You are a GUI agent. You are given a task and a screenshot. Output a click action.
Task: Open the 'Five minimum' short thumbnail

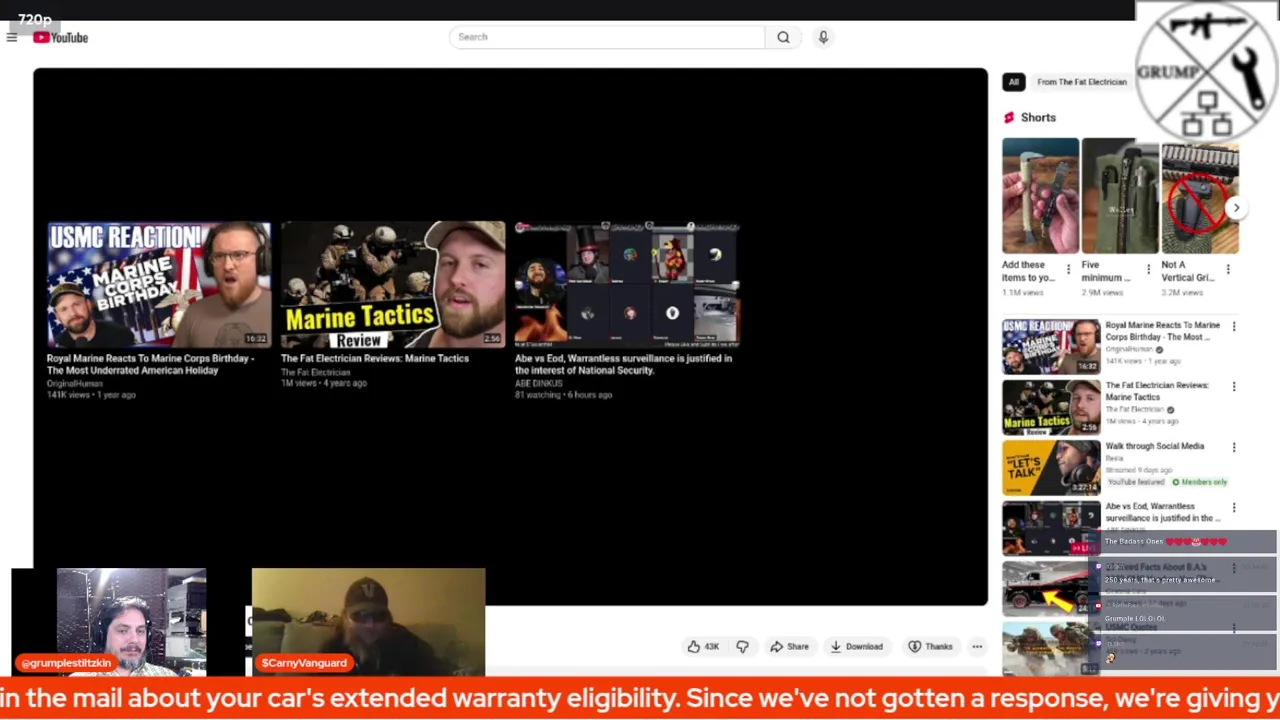pyautogui.click(x=1120, y=196)
